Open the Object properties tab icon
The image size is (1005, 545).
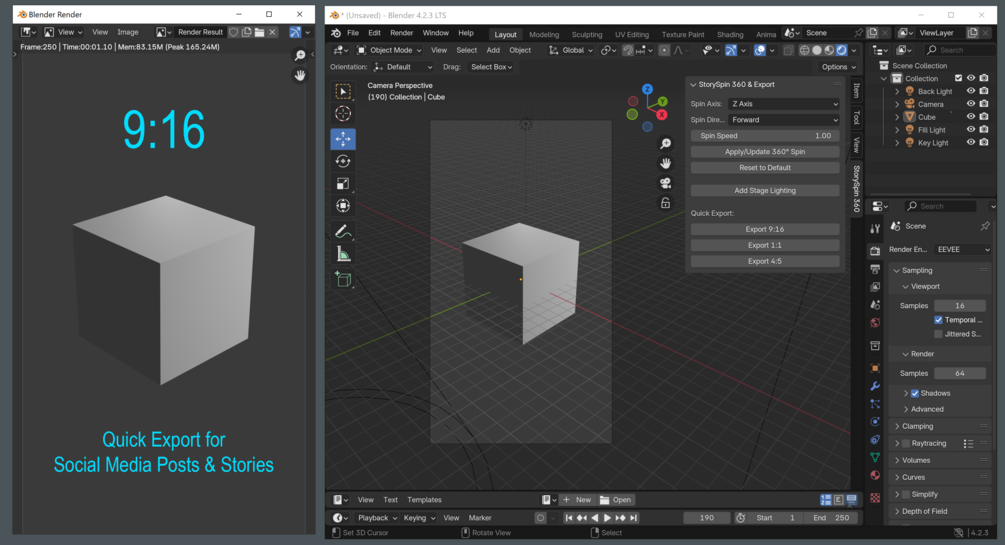[875, 368]
